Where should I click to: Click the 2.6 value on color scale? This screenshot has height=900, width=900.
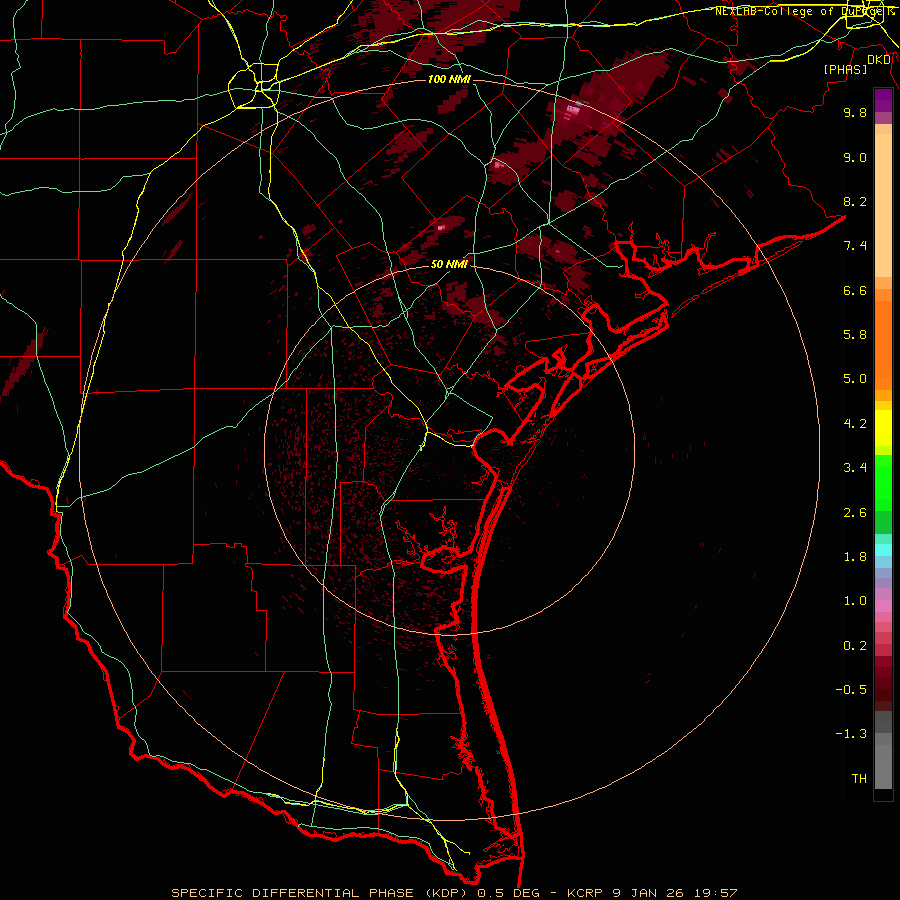tap(855, 513)
